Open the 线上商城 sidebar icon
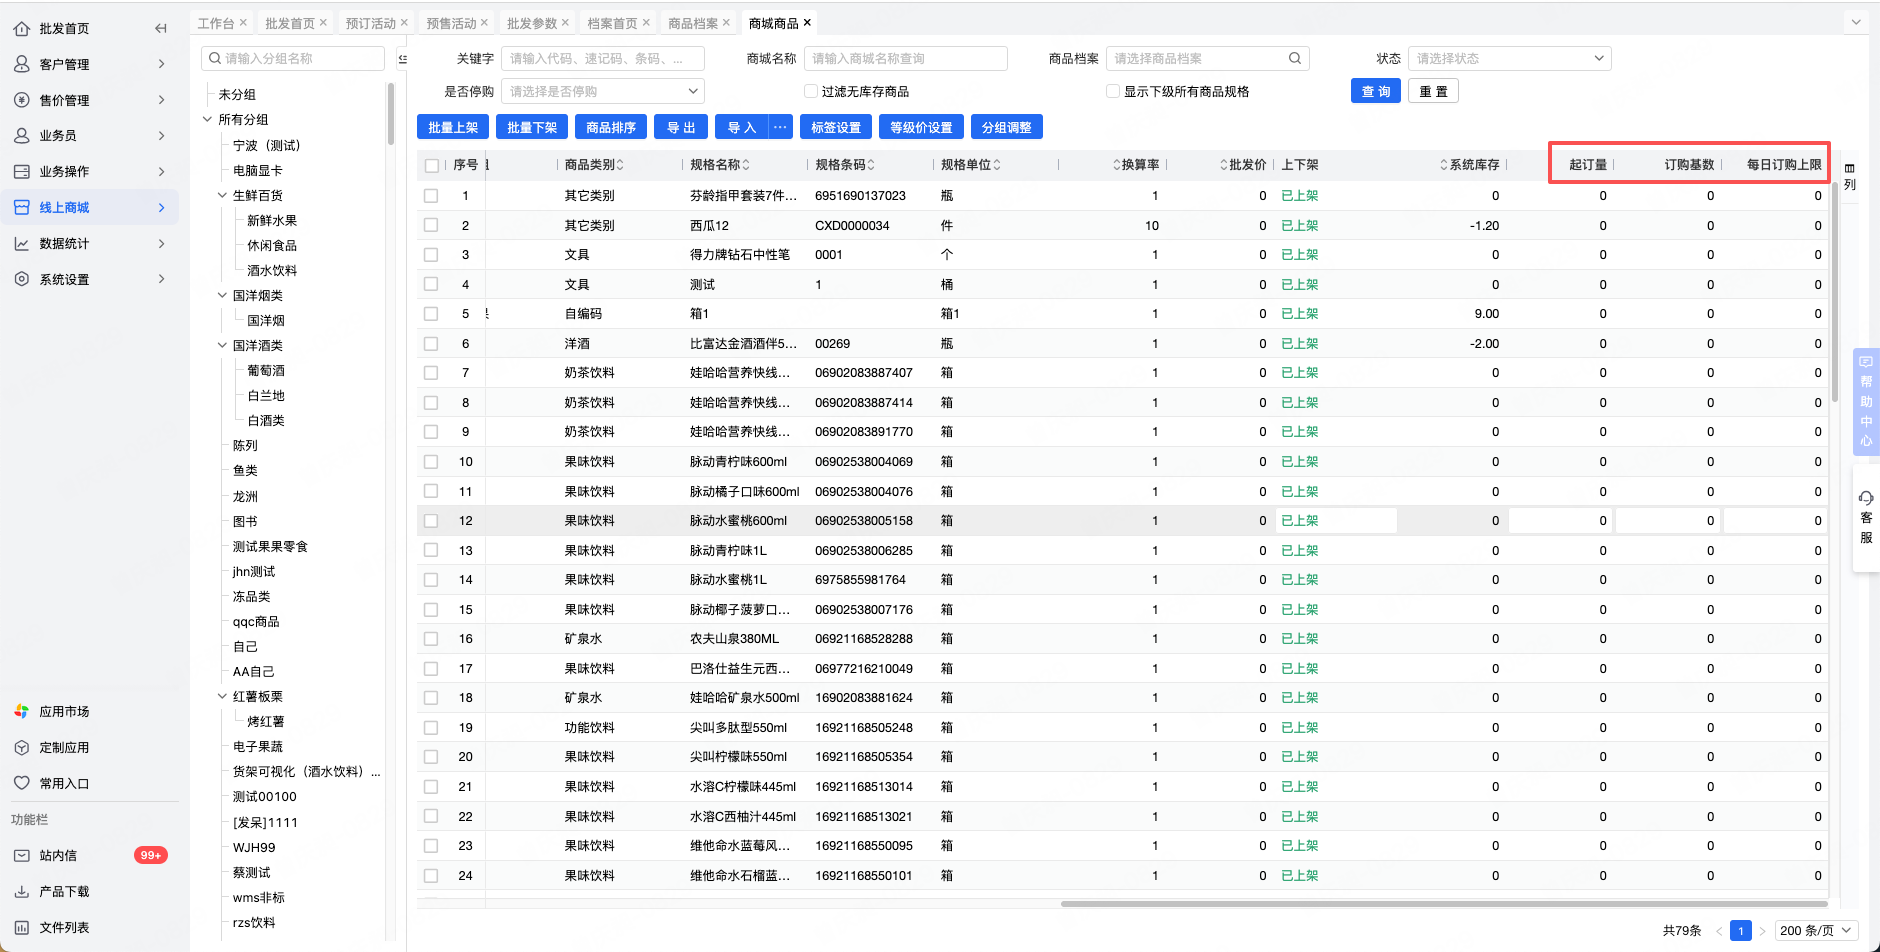 point(21,207)
